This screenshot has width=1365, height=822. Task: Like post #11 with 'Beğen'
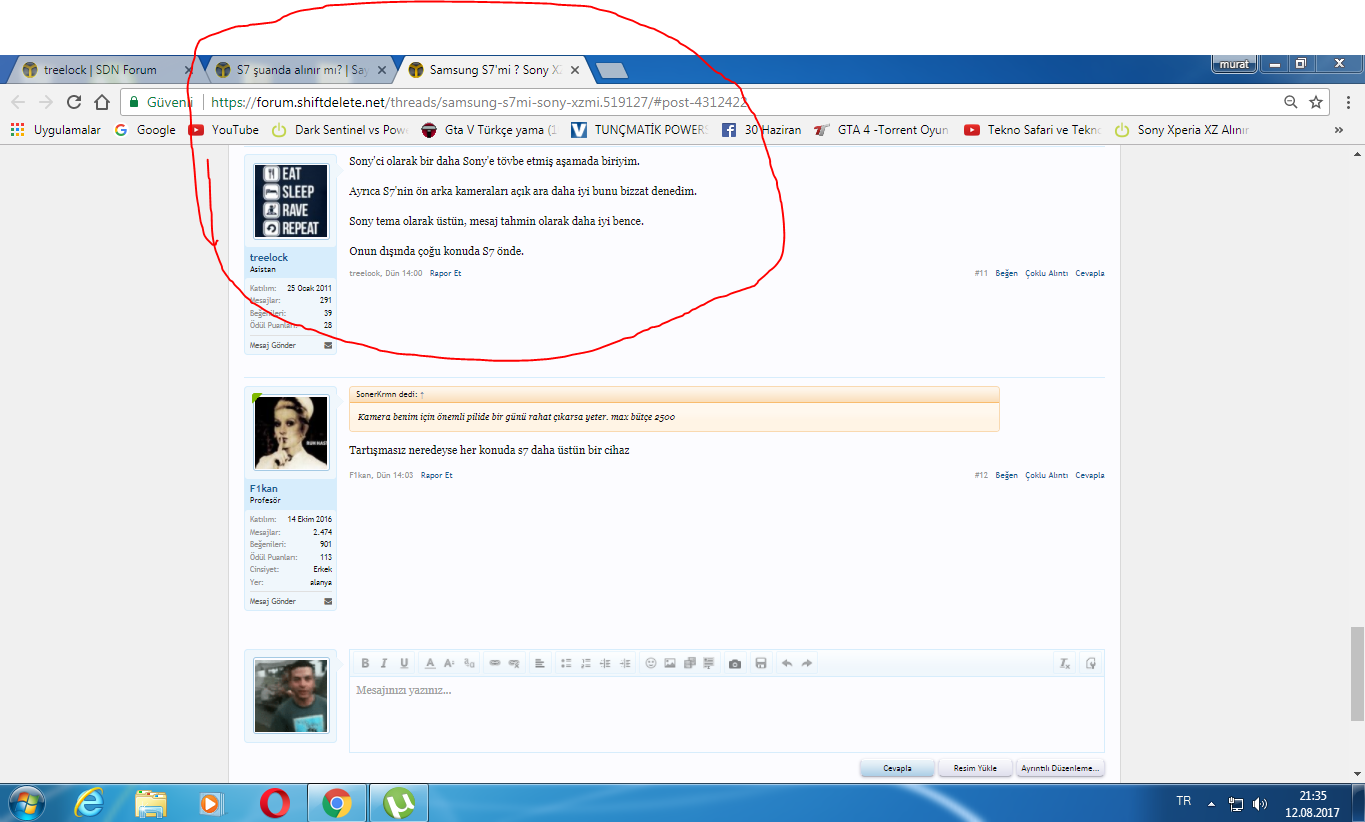coord(1006,273)
